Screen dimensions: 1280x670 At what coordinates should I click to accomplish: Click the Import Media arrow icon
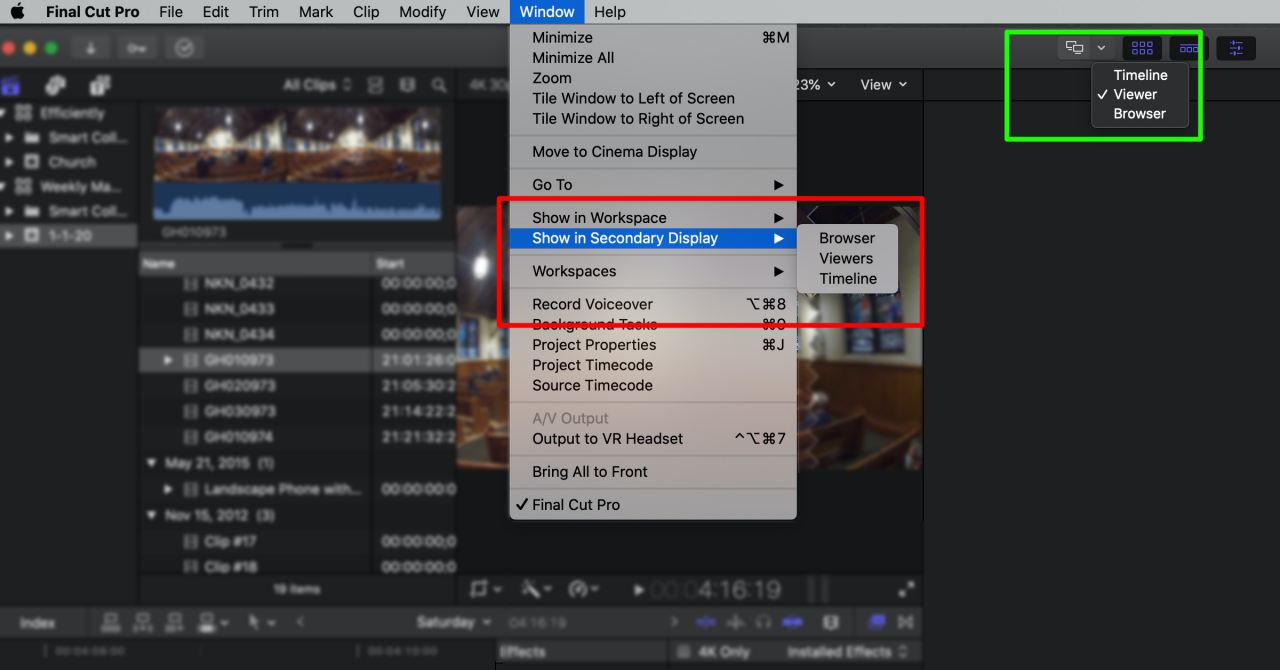(x=90, y=48)
